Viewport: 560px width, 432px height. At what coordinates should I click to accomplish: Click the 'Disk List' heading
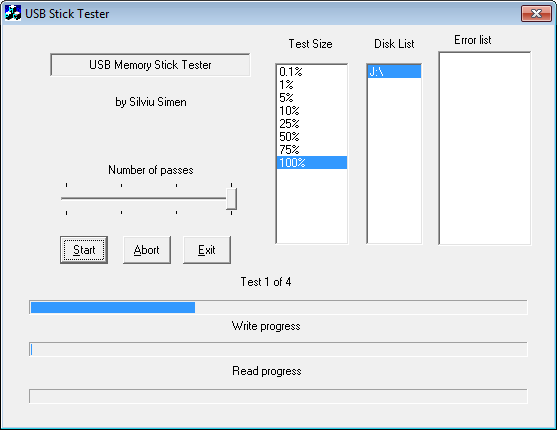pyautogui.click(x=394, y=44)
